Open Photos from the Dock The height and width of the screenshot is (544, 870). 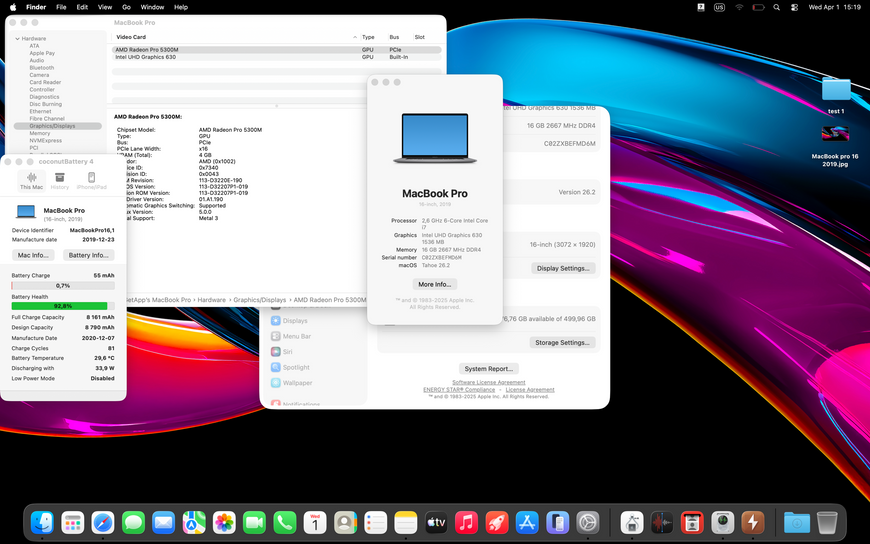pos(224,522)
